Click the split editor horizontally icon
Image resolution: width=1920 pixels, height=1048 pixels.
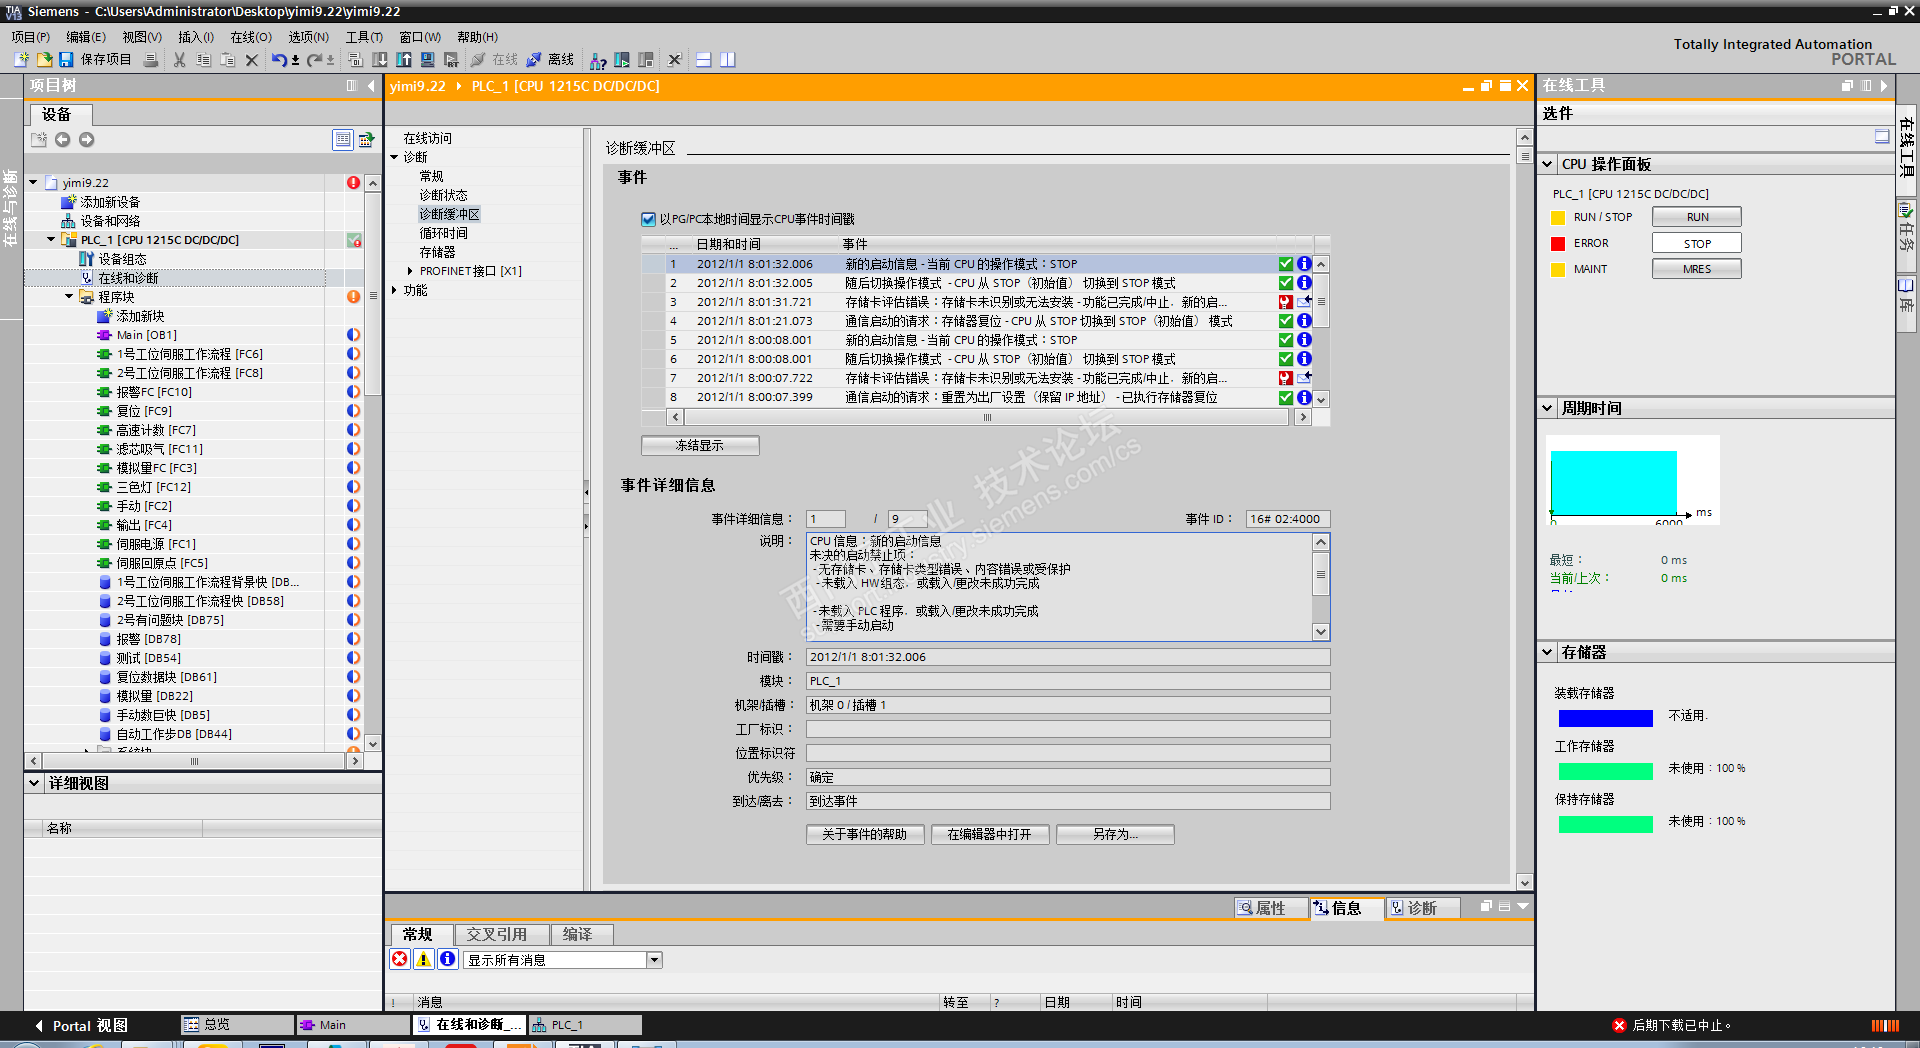coord(704,60)
